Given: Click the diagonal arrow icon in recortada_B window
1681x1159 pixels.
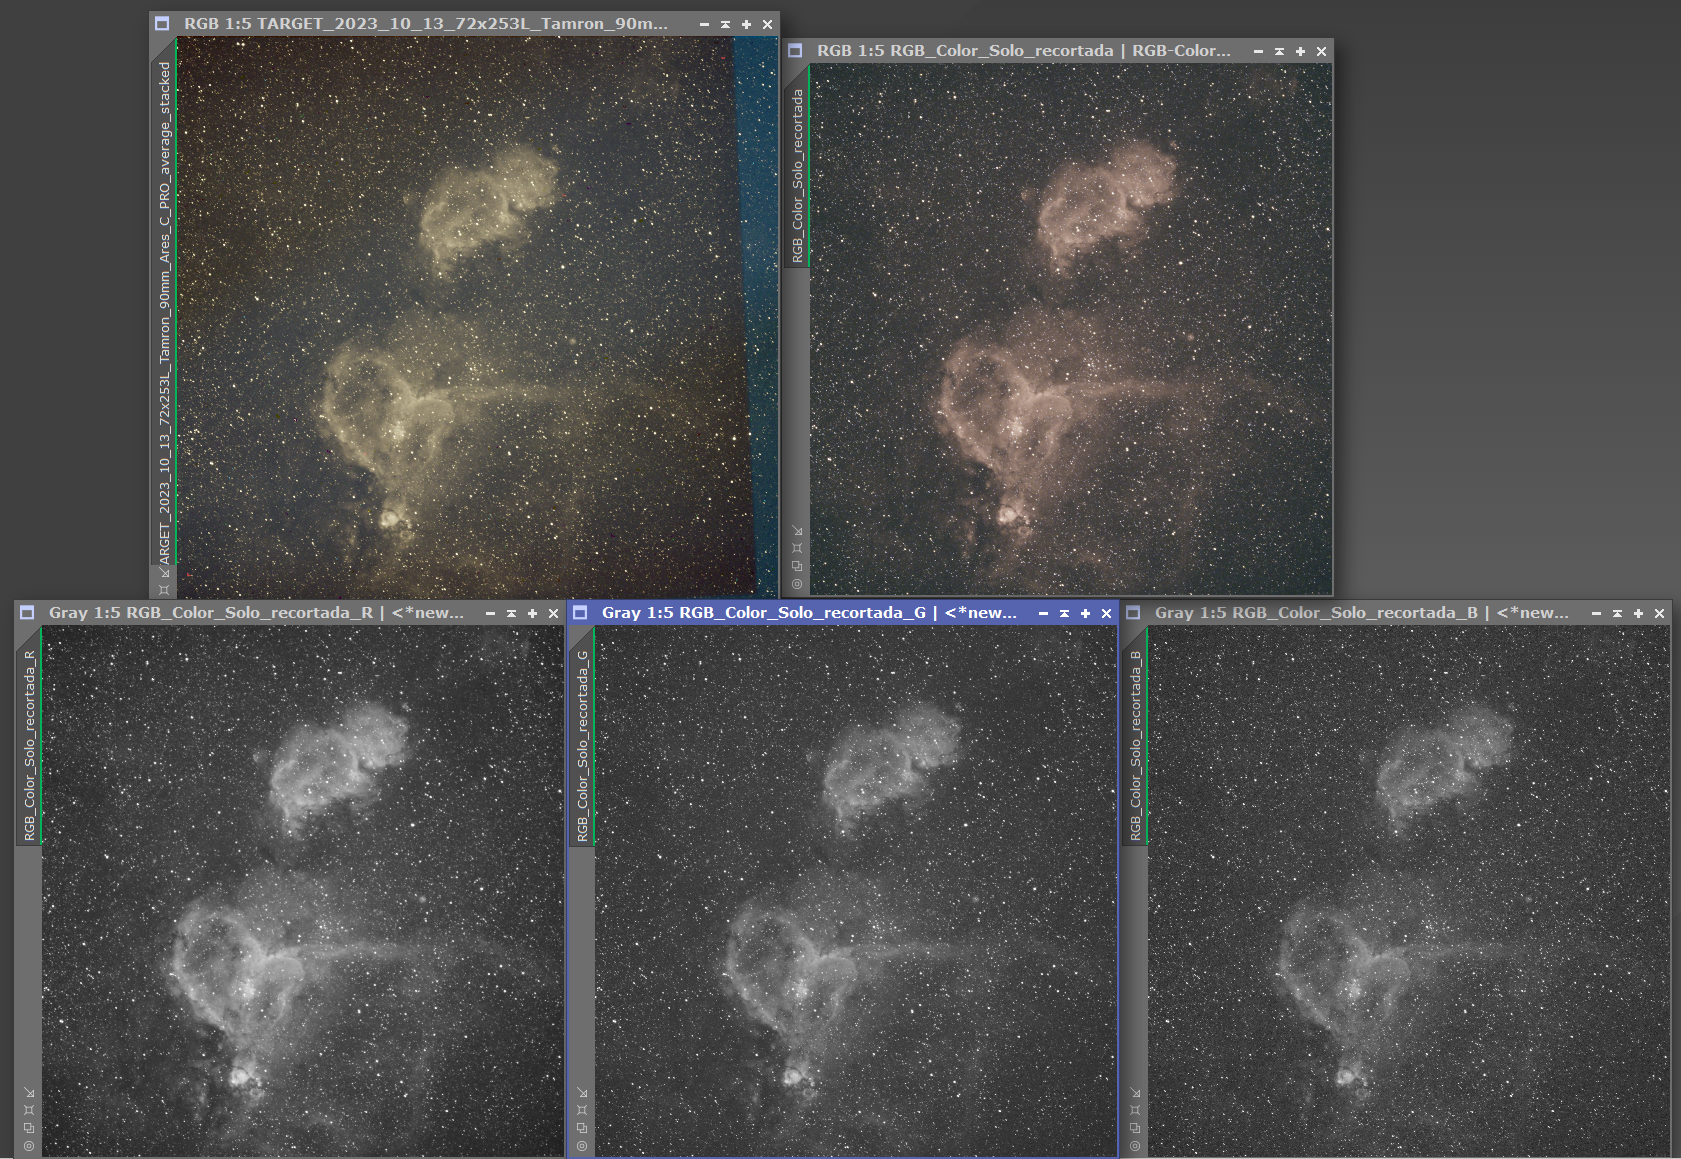Looking at the screenshot, I should click(x=1135, y=1093).
